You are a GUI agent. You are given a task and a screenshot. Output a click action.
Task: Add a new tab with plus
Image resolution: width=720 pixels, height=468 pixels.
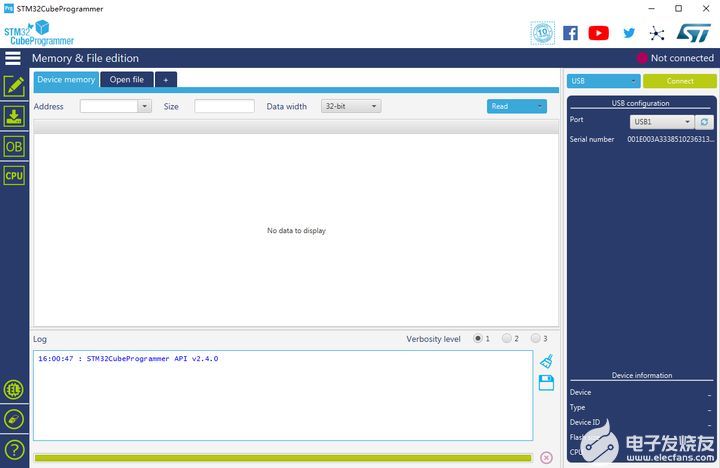tap(166, 79)
